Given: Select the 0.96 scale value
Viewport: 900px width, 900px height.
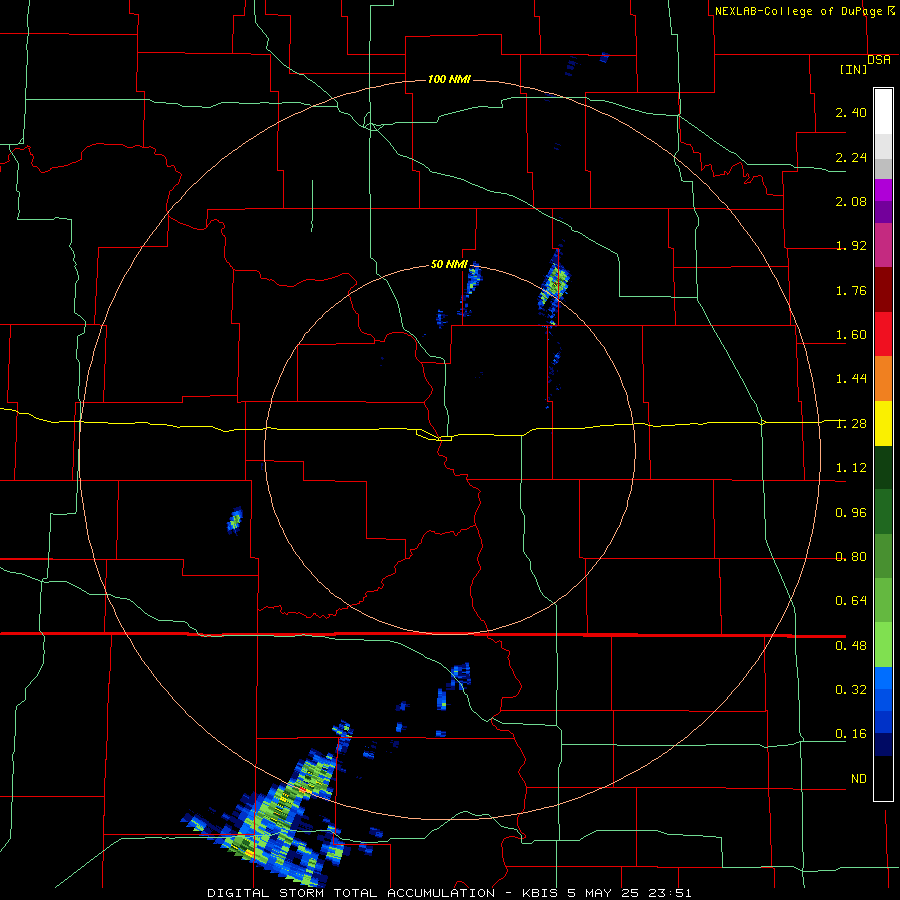Looking at the screenshot, I should coord(851,513).
